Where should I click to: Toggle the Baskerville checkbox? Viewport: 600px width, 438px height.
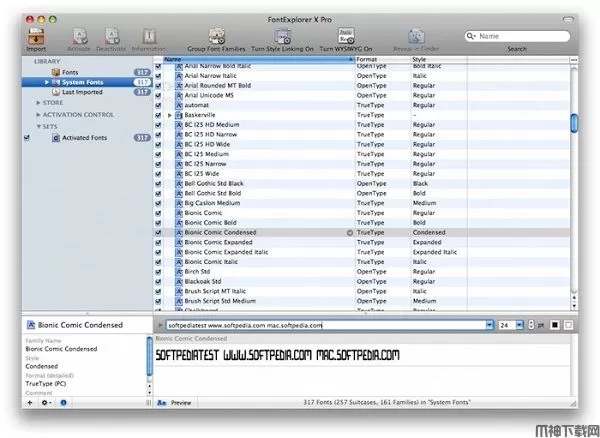158,115
